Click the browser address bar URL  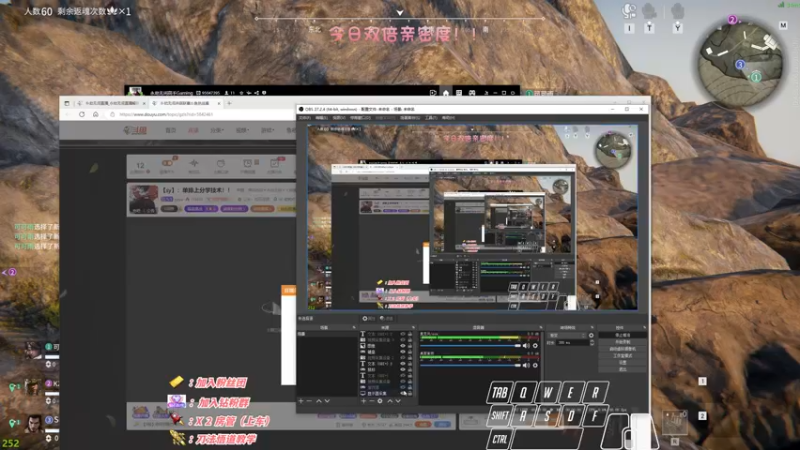[166, 114]
